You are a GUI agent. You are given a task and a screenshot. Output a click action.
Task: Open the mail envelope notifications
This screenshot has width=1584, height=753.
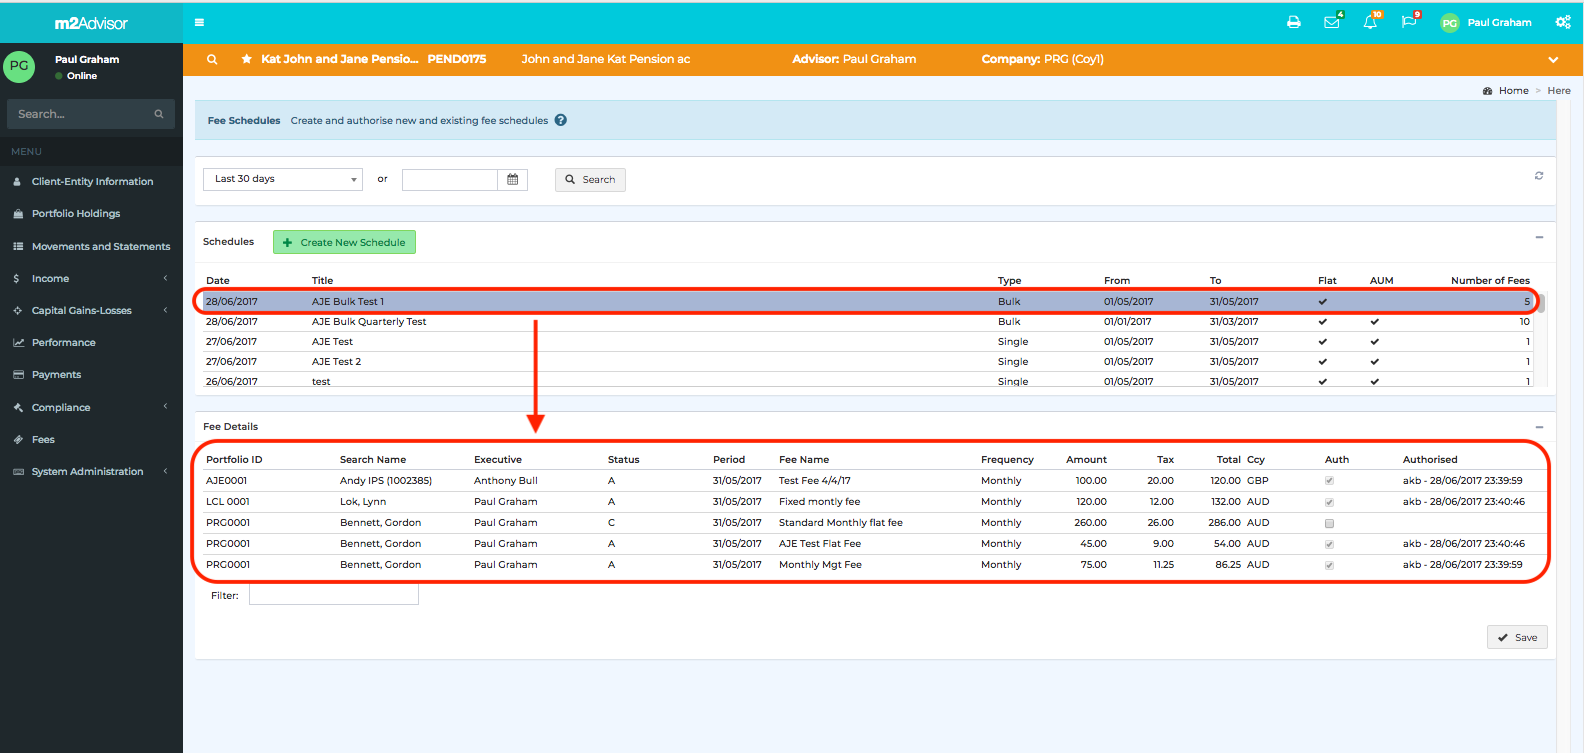click(1331, 22)
